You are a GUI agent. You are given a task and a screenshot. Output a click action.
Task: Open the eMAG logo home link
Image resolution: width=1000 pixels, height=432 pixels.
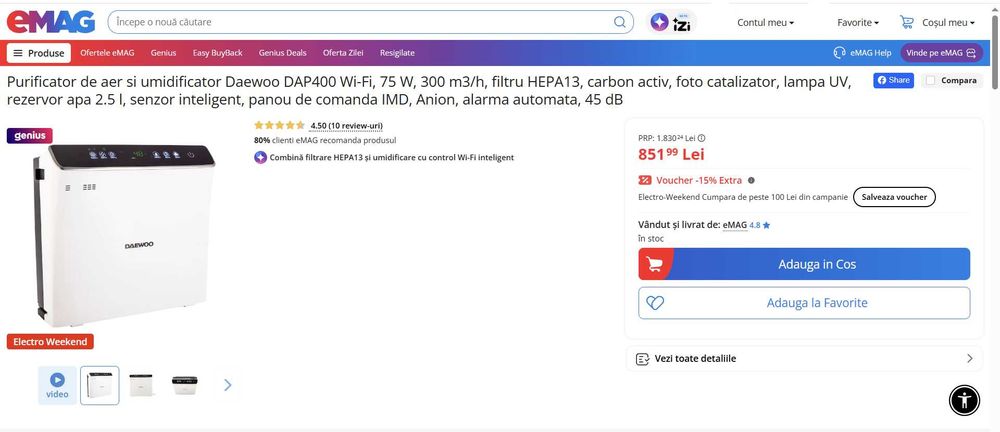[x=51, y=22]
